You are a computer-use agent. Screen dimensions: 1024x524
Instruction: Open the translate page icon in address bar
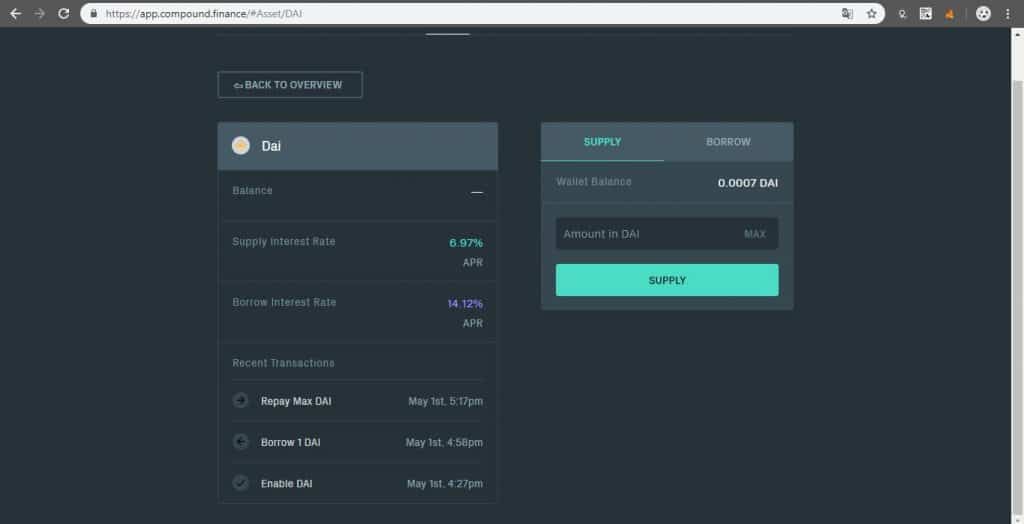(x=847, y=13)
